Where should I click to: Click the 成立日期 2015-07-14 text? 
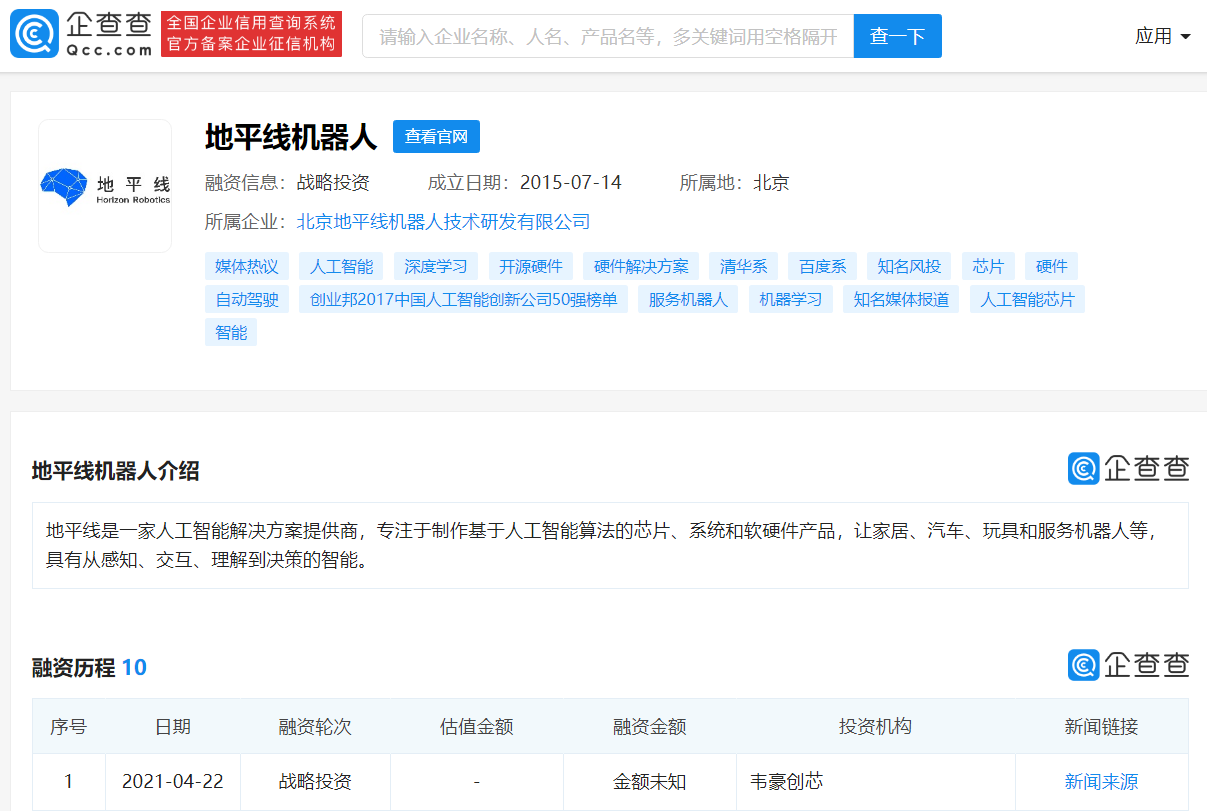[525, 183]
